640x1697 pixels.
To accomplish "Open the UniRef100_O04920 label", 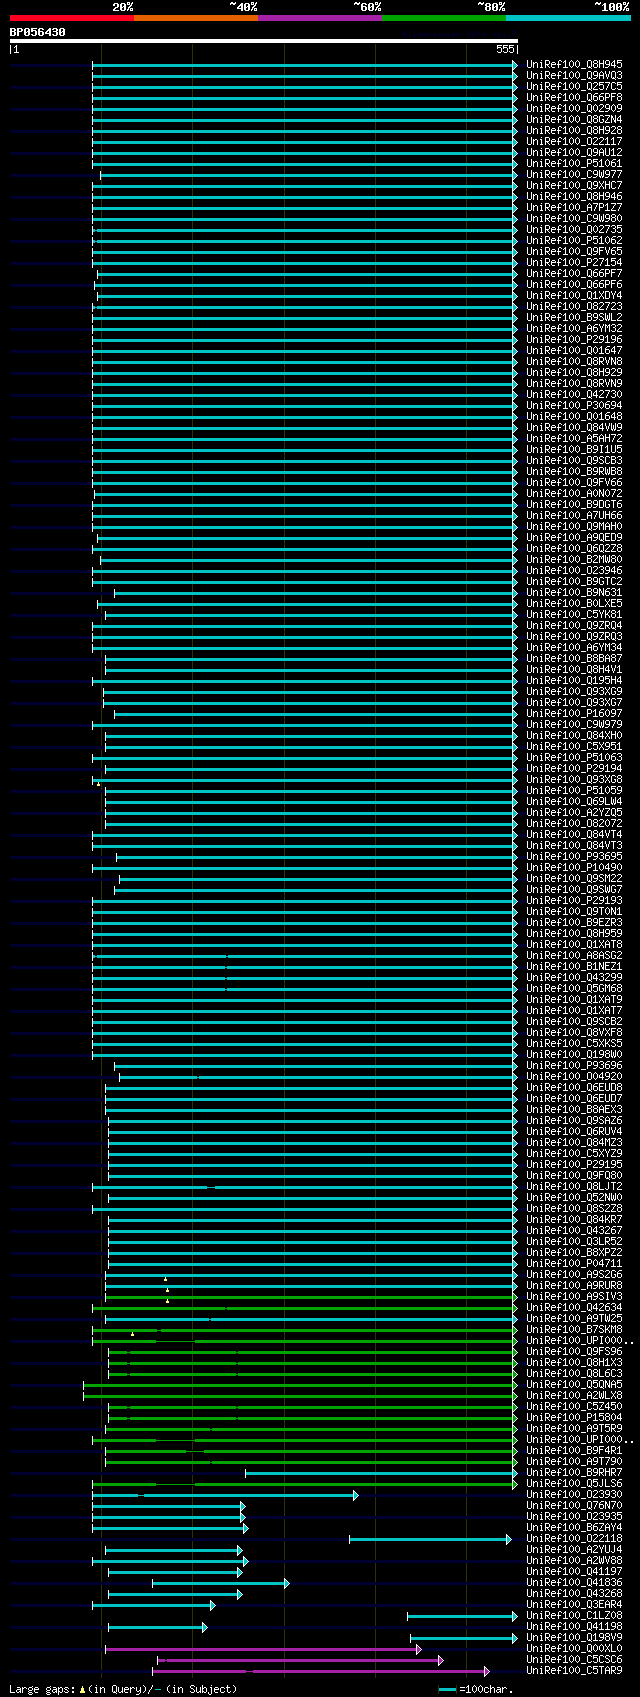I will [x=574, y=1077].
